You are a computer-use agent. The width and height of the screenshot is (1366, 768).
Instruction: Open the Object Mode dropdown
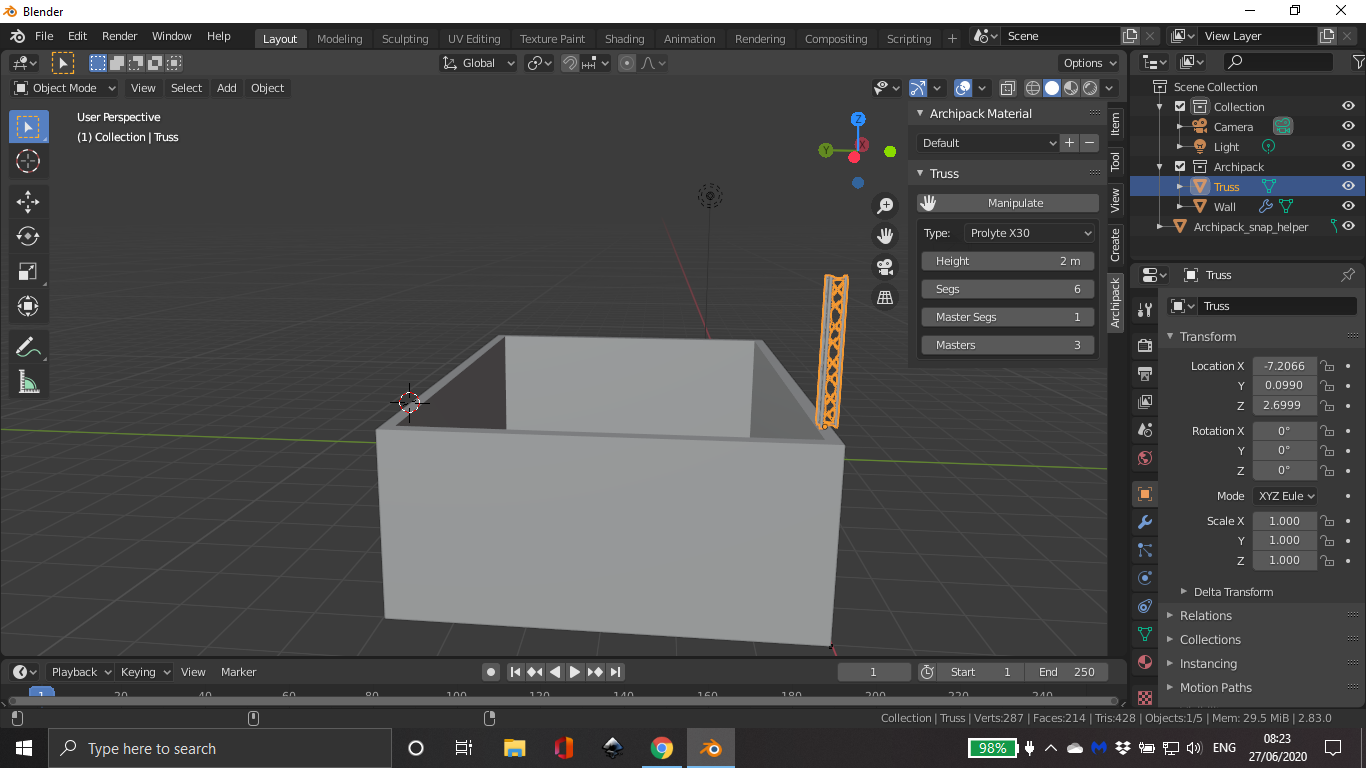(65, 88)
